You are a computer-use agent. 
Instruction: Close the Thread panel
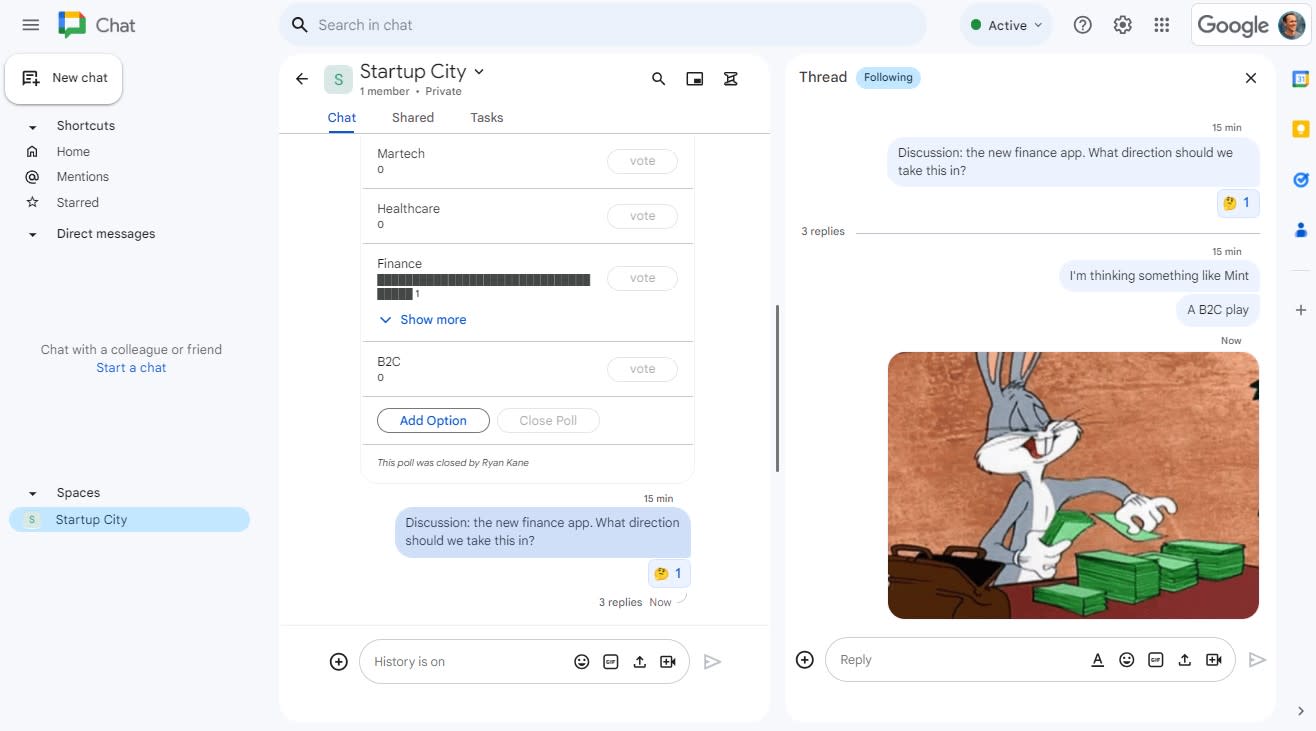[1250, 78]
